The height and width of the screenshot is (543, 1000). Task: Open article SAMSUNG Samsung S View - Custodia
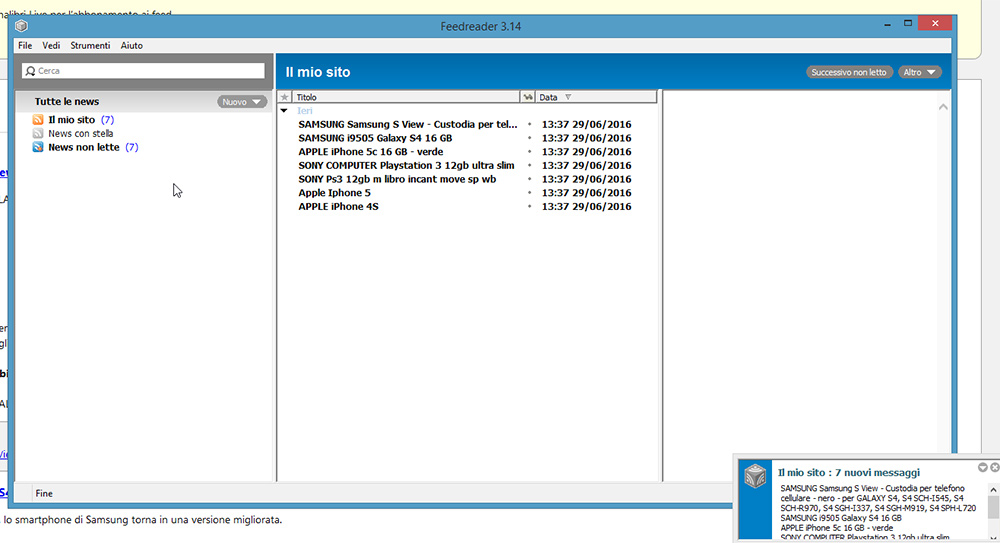[x=408, y=124]
